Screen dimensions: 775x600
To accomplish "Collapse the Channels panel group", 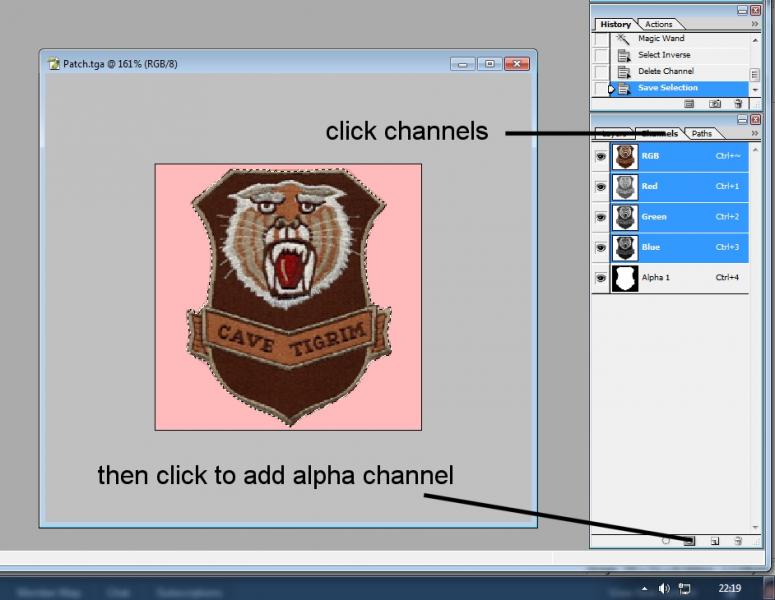I will coord(742,120).
